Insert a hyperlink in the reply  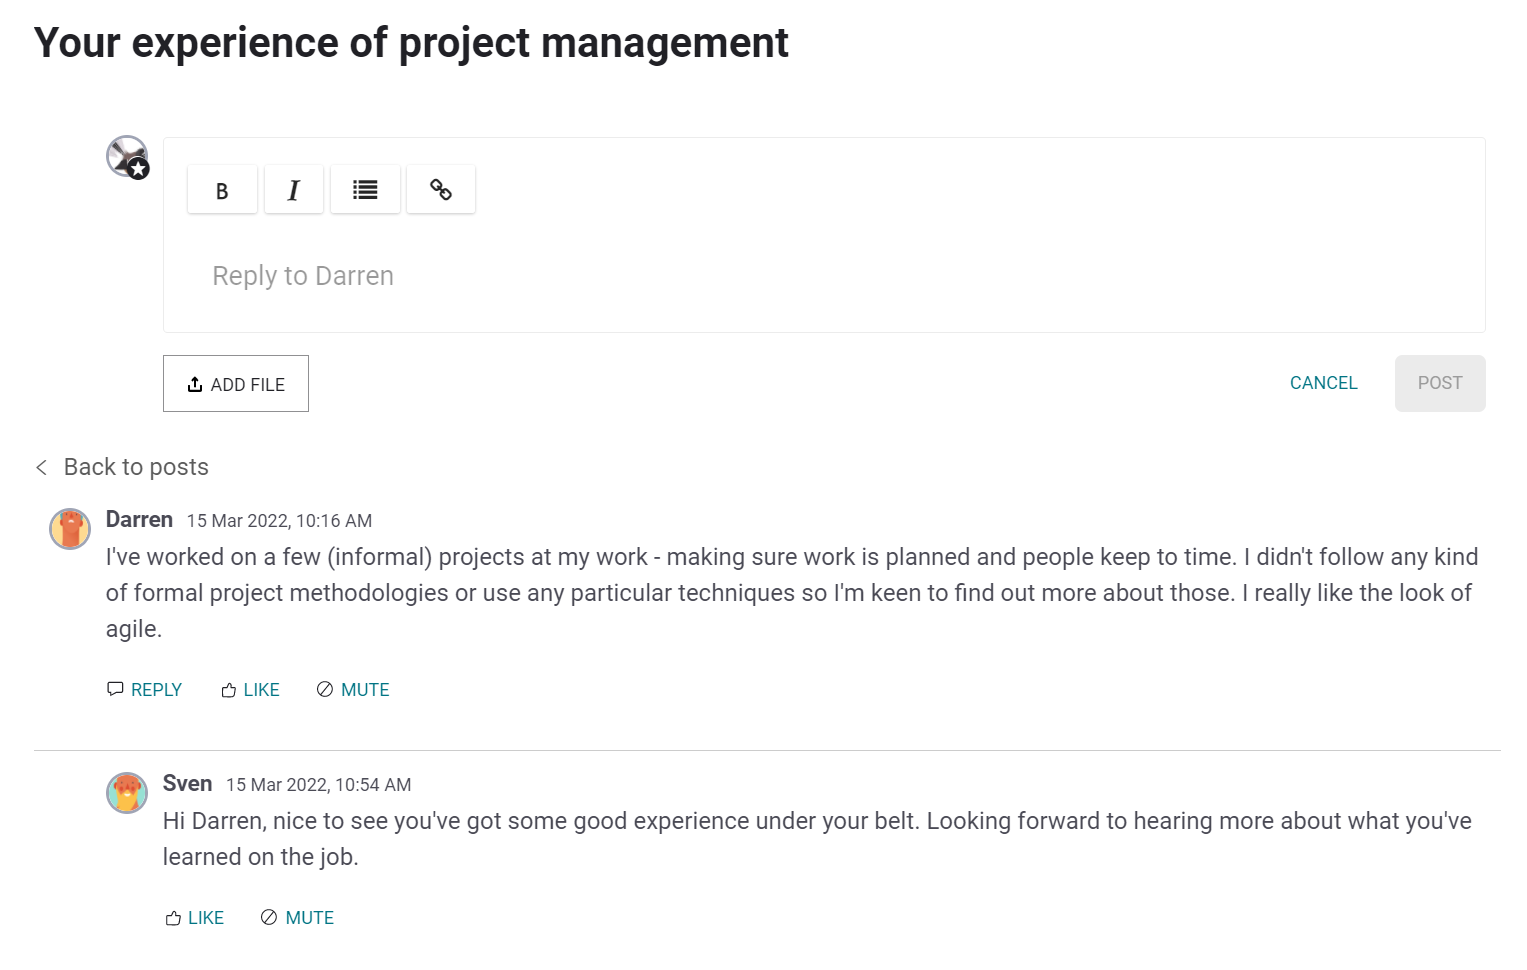tap(441, 190)
